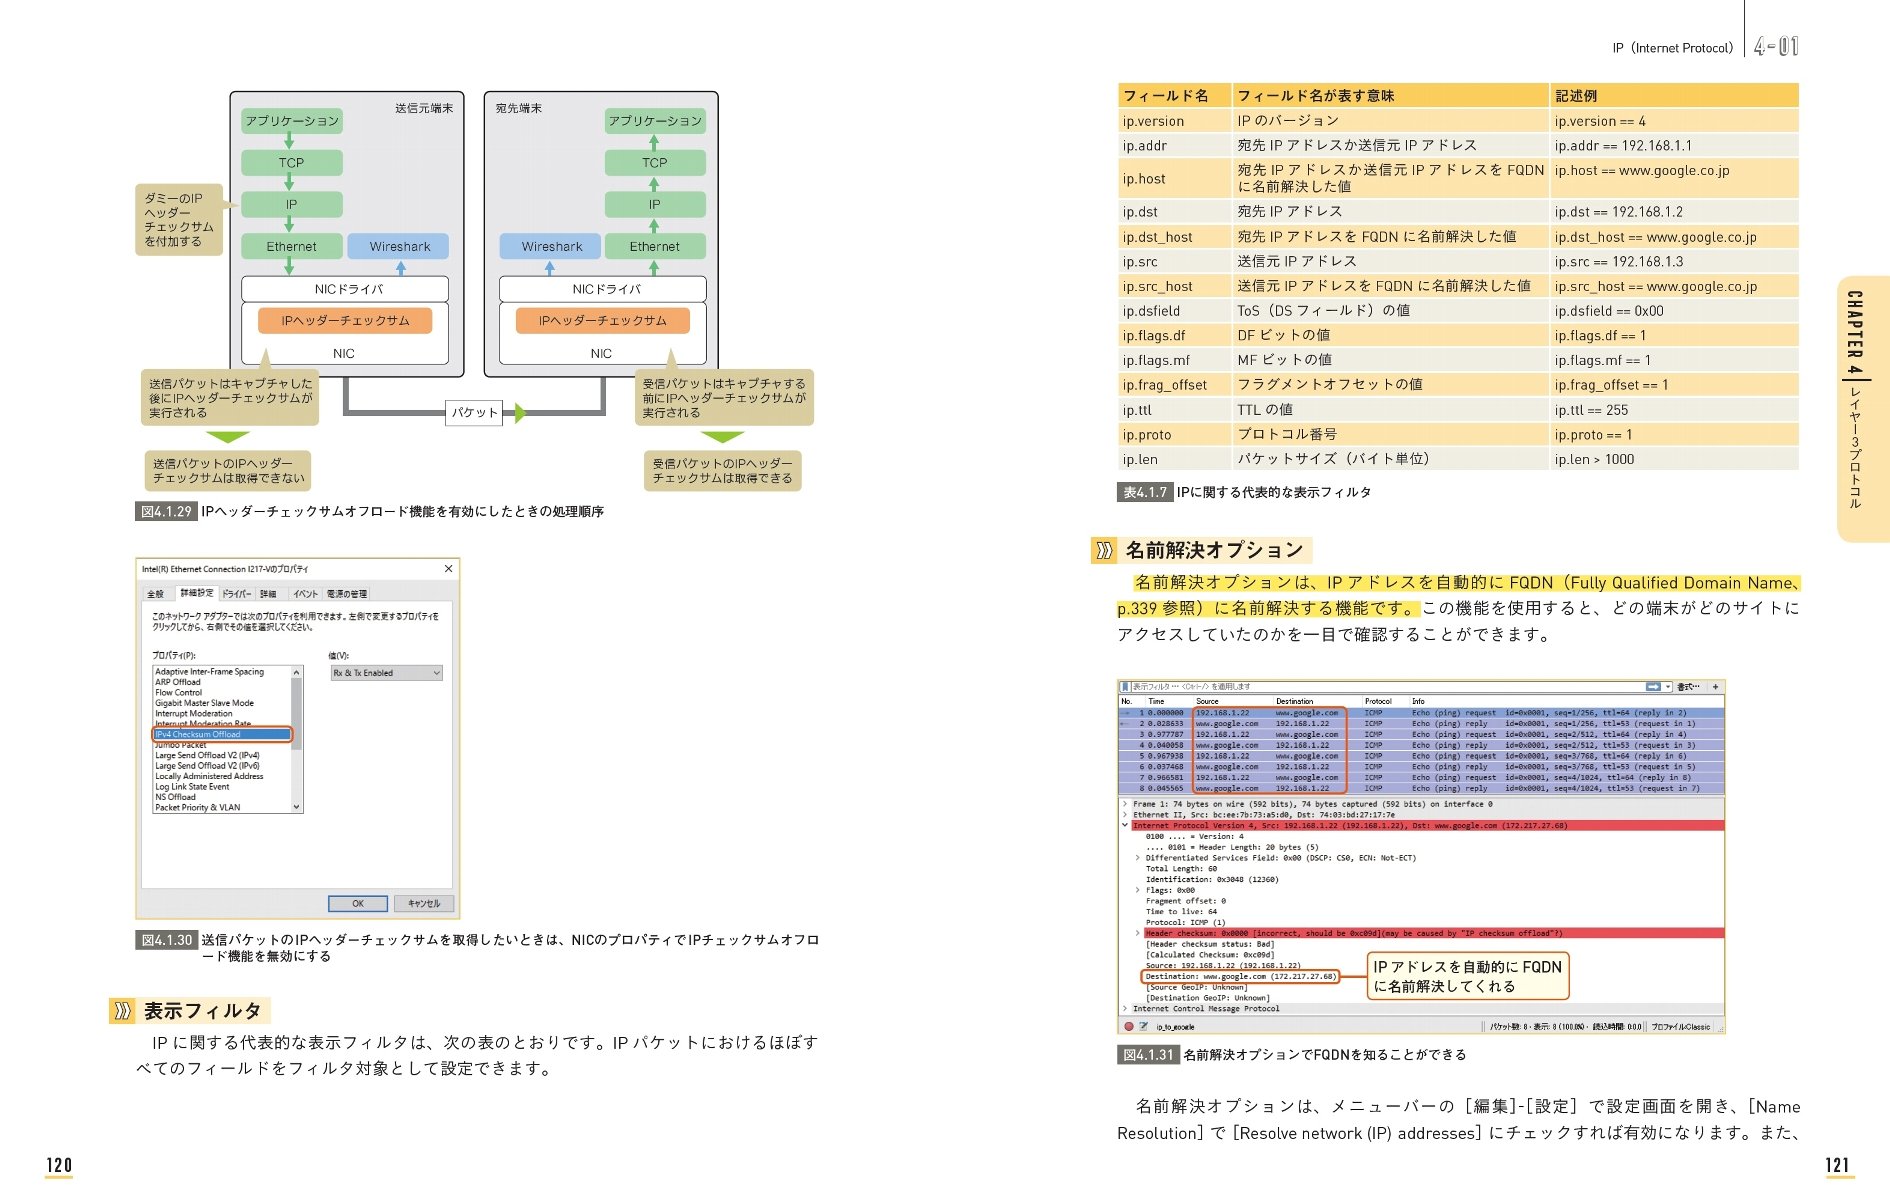This screenshot has height=1204, width=1890.
Task: Click the red capture status icon in status bar
Action: (1128, 1025)
